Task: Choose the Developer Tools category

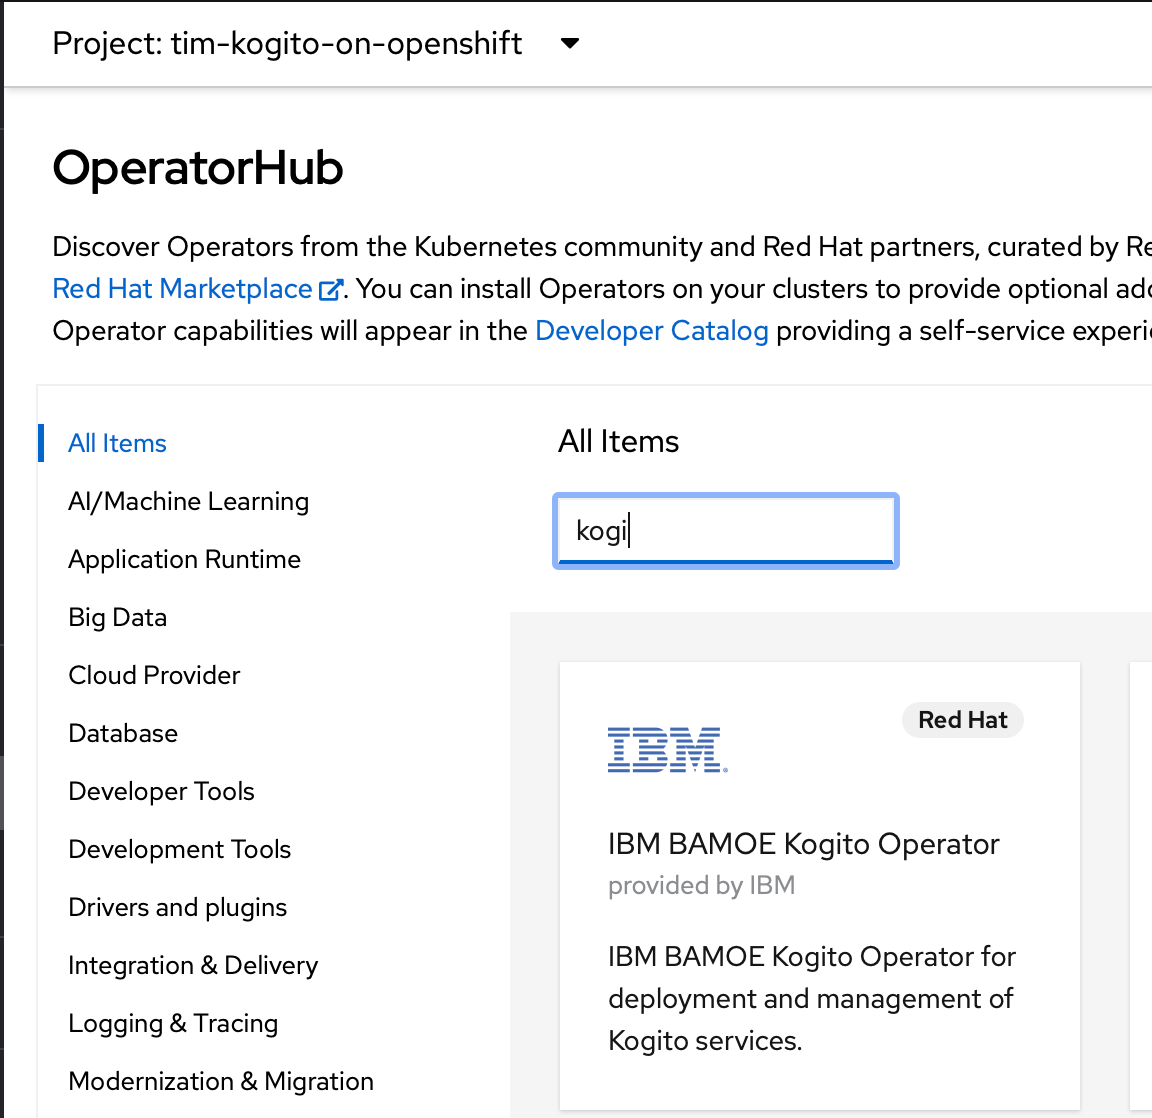Action: (162, 791)
